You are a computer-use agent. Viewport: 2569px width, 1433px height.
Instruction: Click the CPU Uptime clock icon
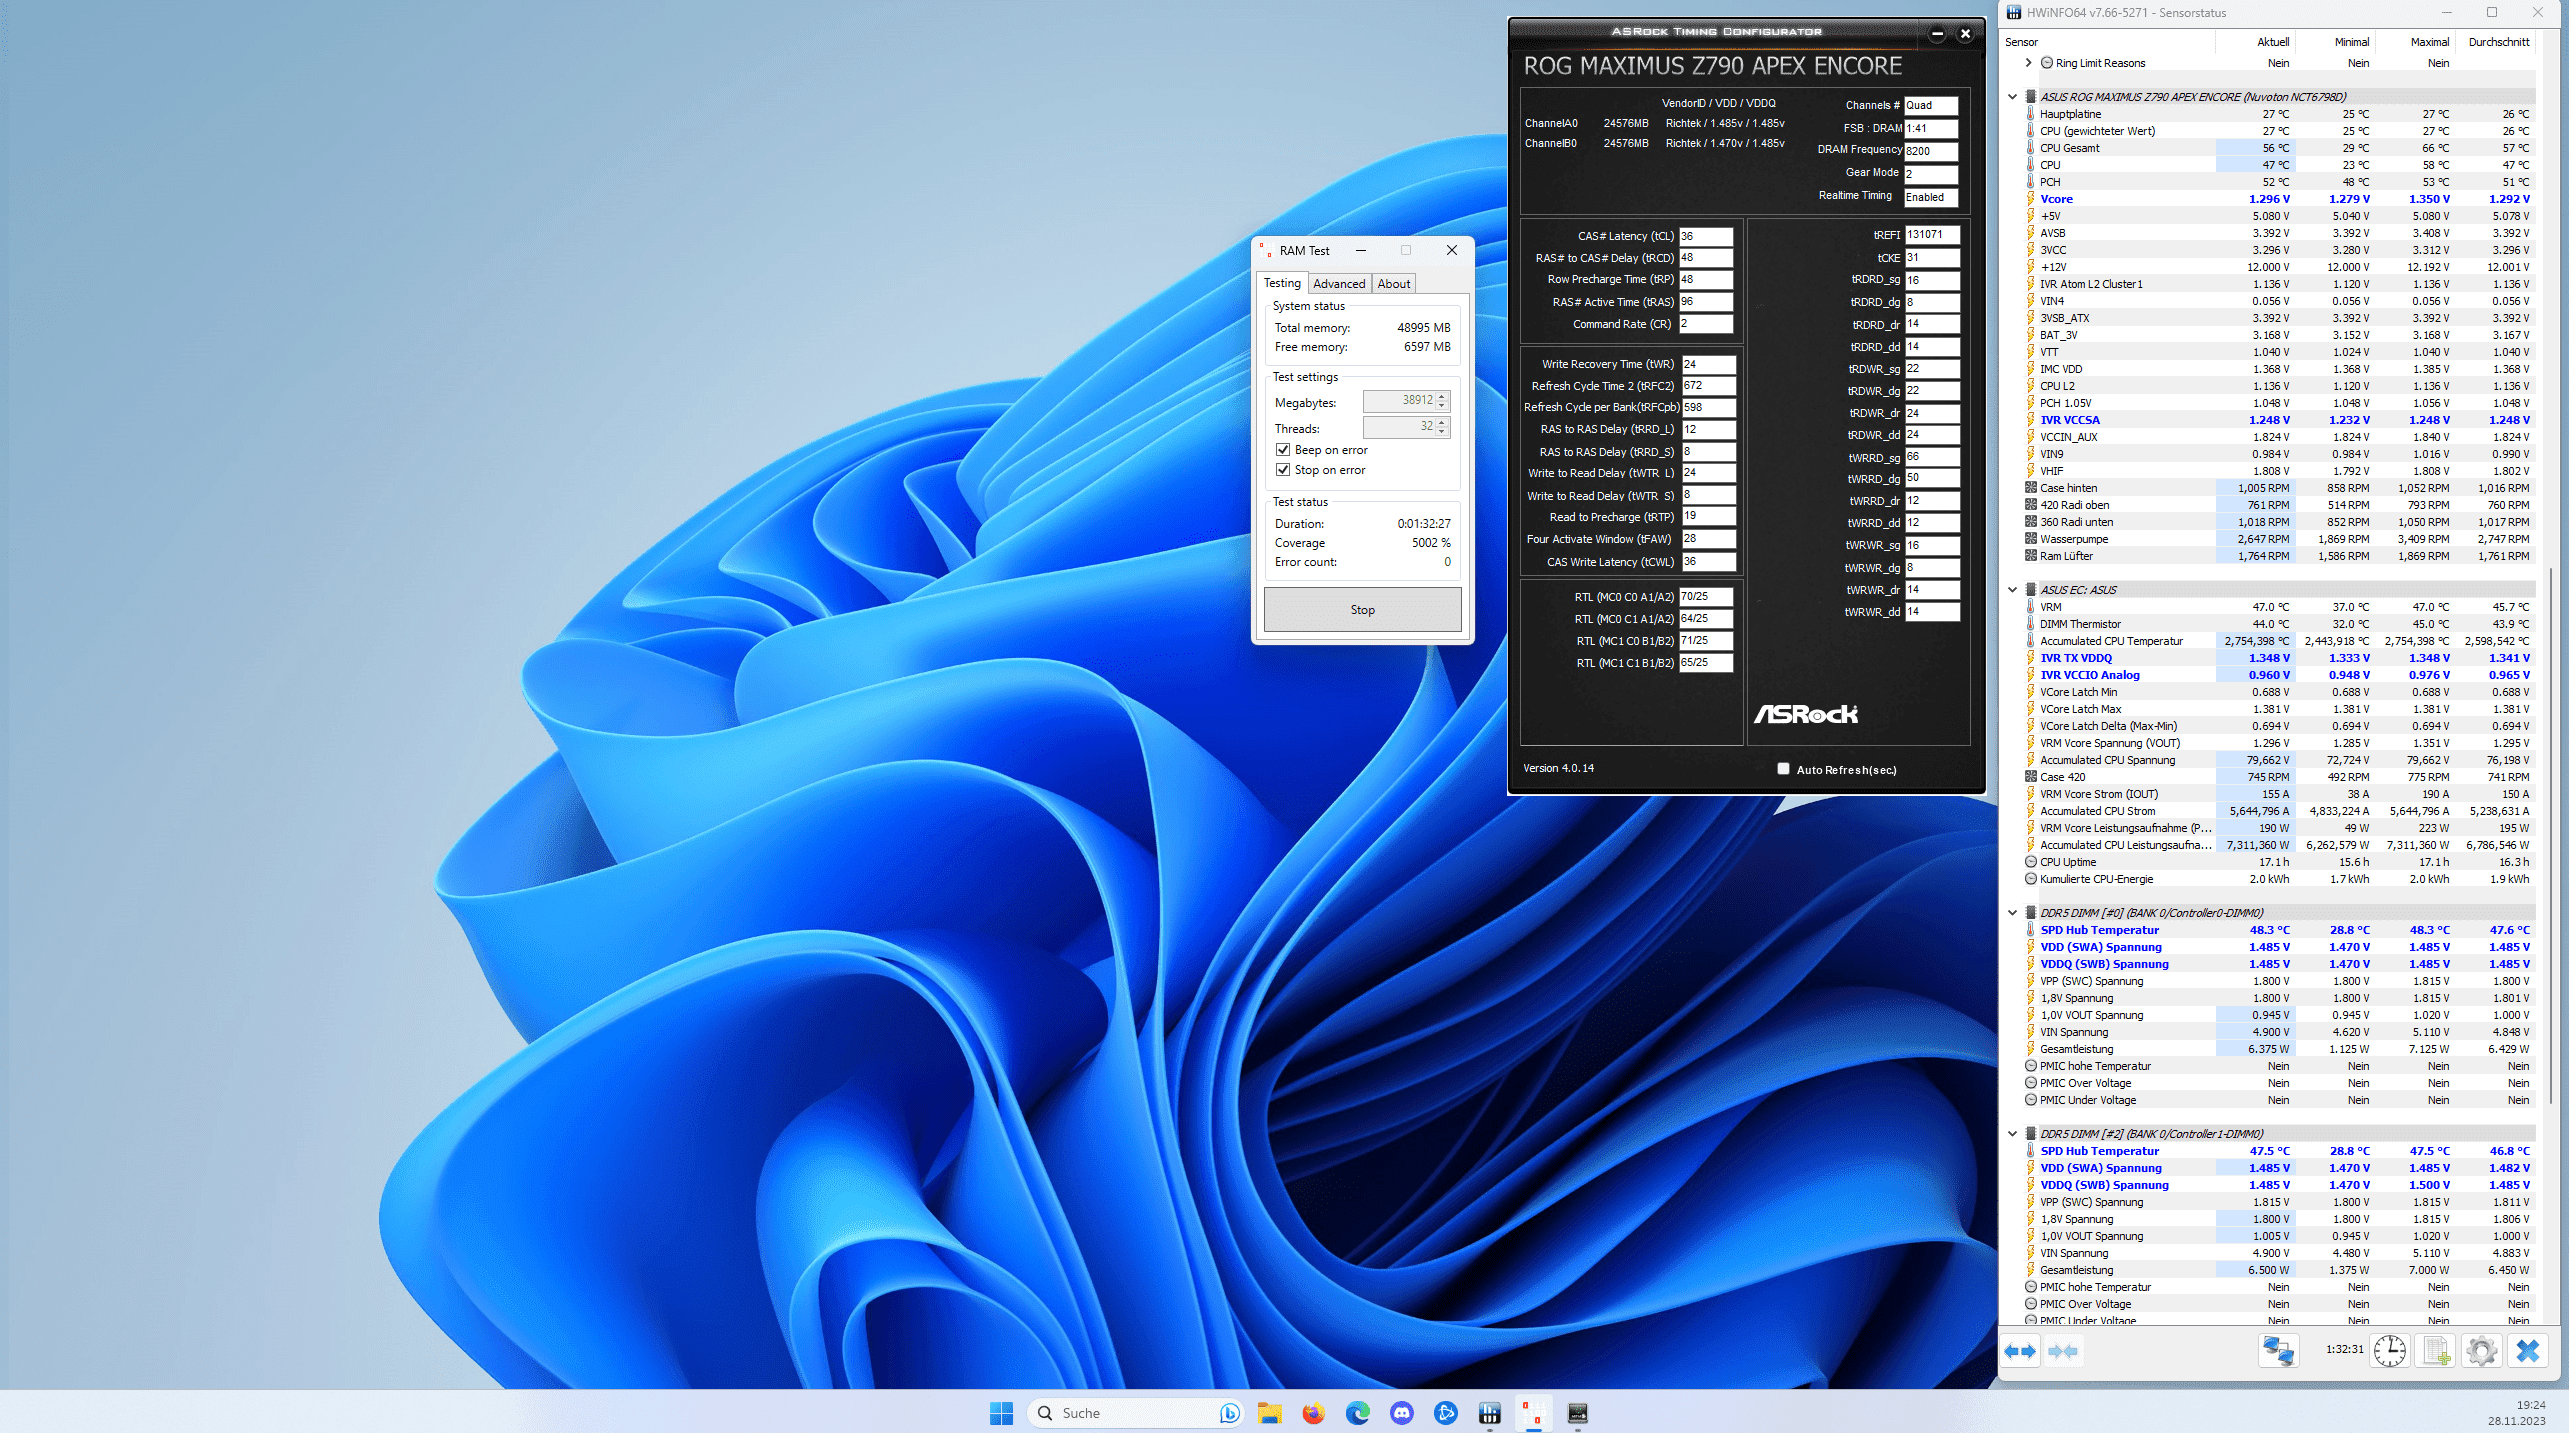2031,862
